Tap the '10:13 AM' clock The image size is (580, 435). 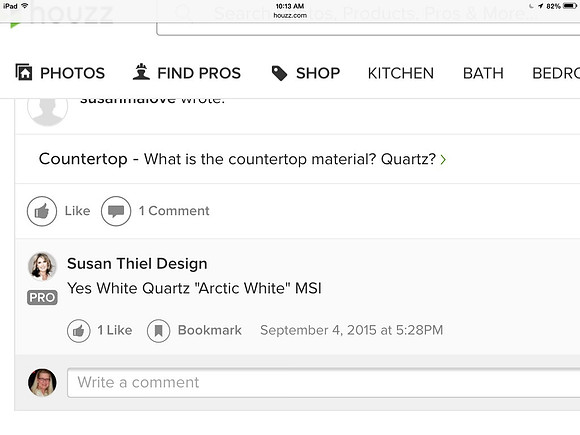click(290, 6)
